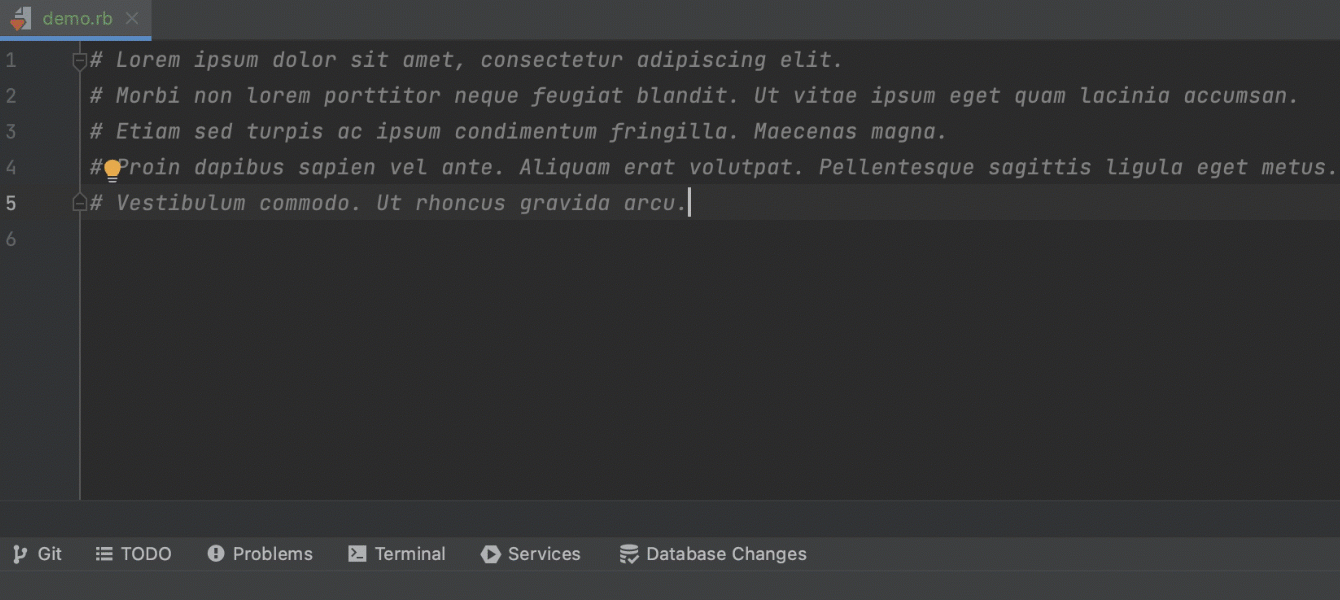
Task: Click line number 4 in the gutter
Action: click(11, 167)
